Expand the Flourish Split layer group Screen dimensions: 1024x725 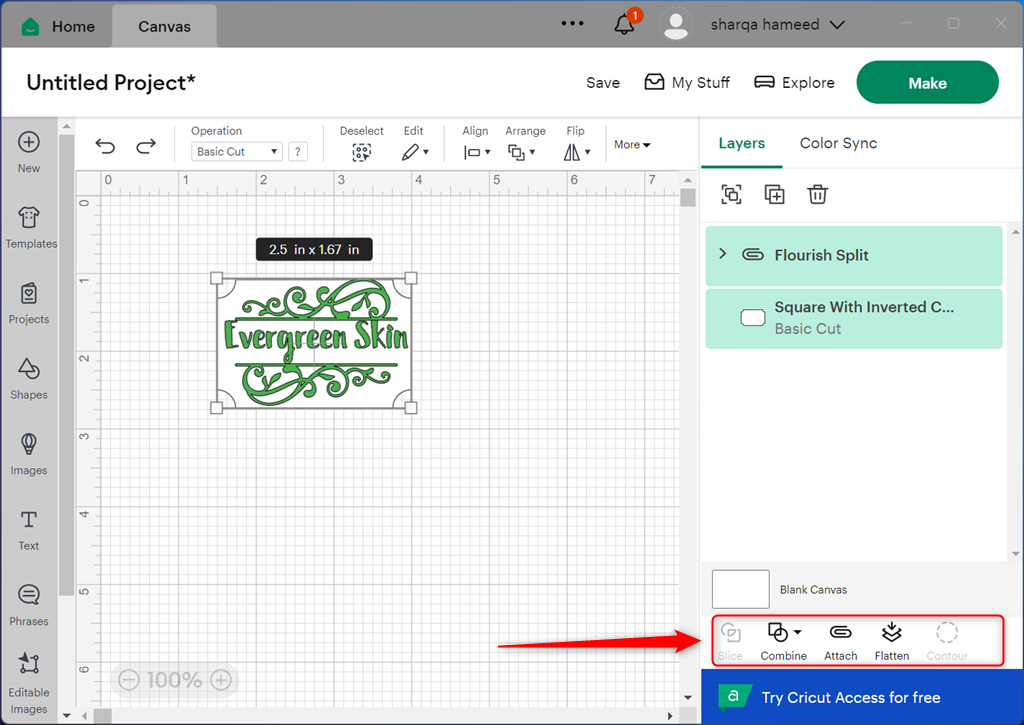click(x=723, y=254)
